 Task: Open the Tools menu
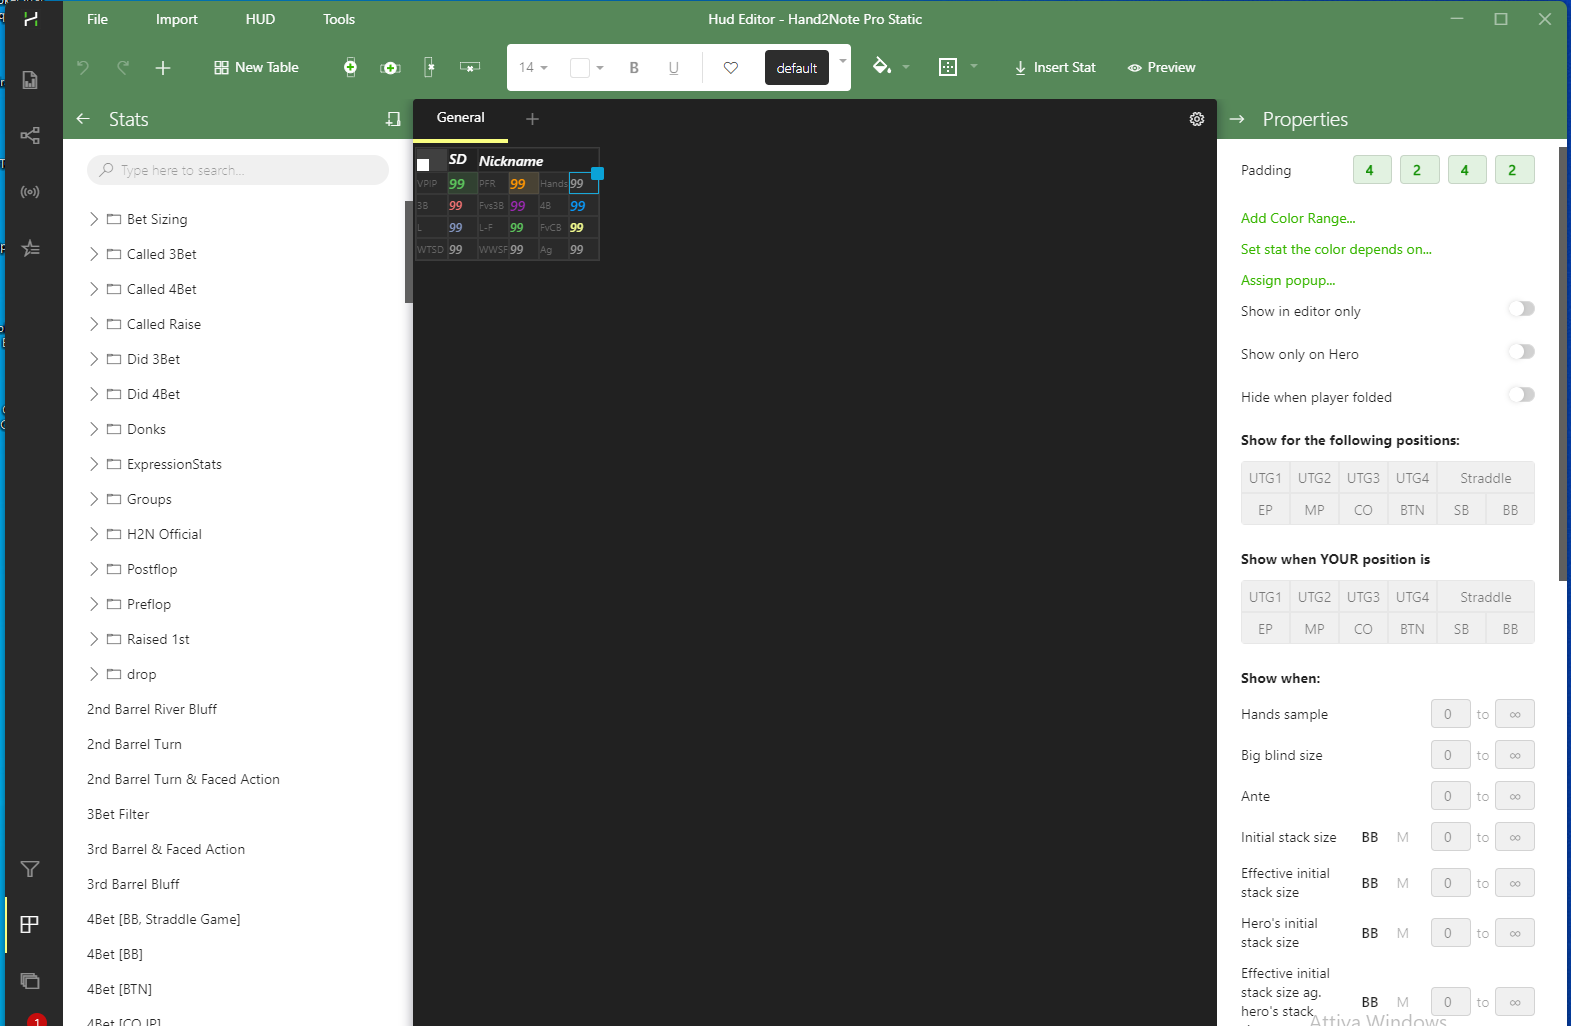tap(339, 19)
